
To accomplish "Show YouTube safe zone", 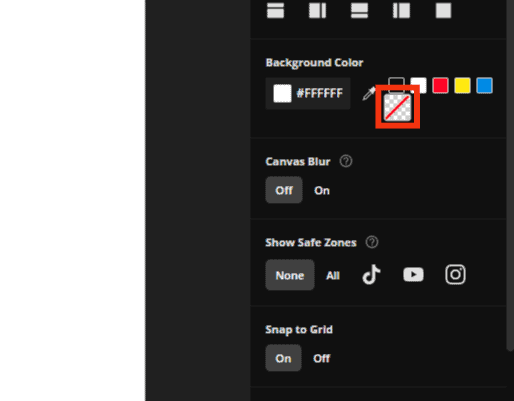I will click(x=413, y=275).
